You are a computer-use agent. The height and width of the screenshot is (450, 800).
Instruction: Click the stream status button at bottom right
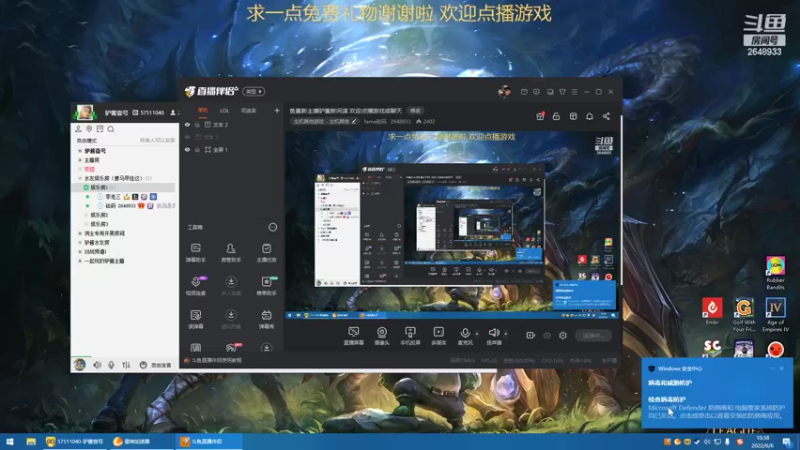593,335
